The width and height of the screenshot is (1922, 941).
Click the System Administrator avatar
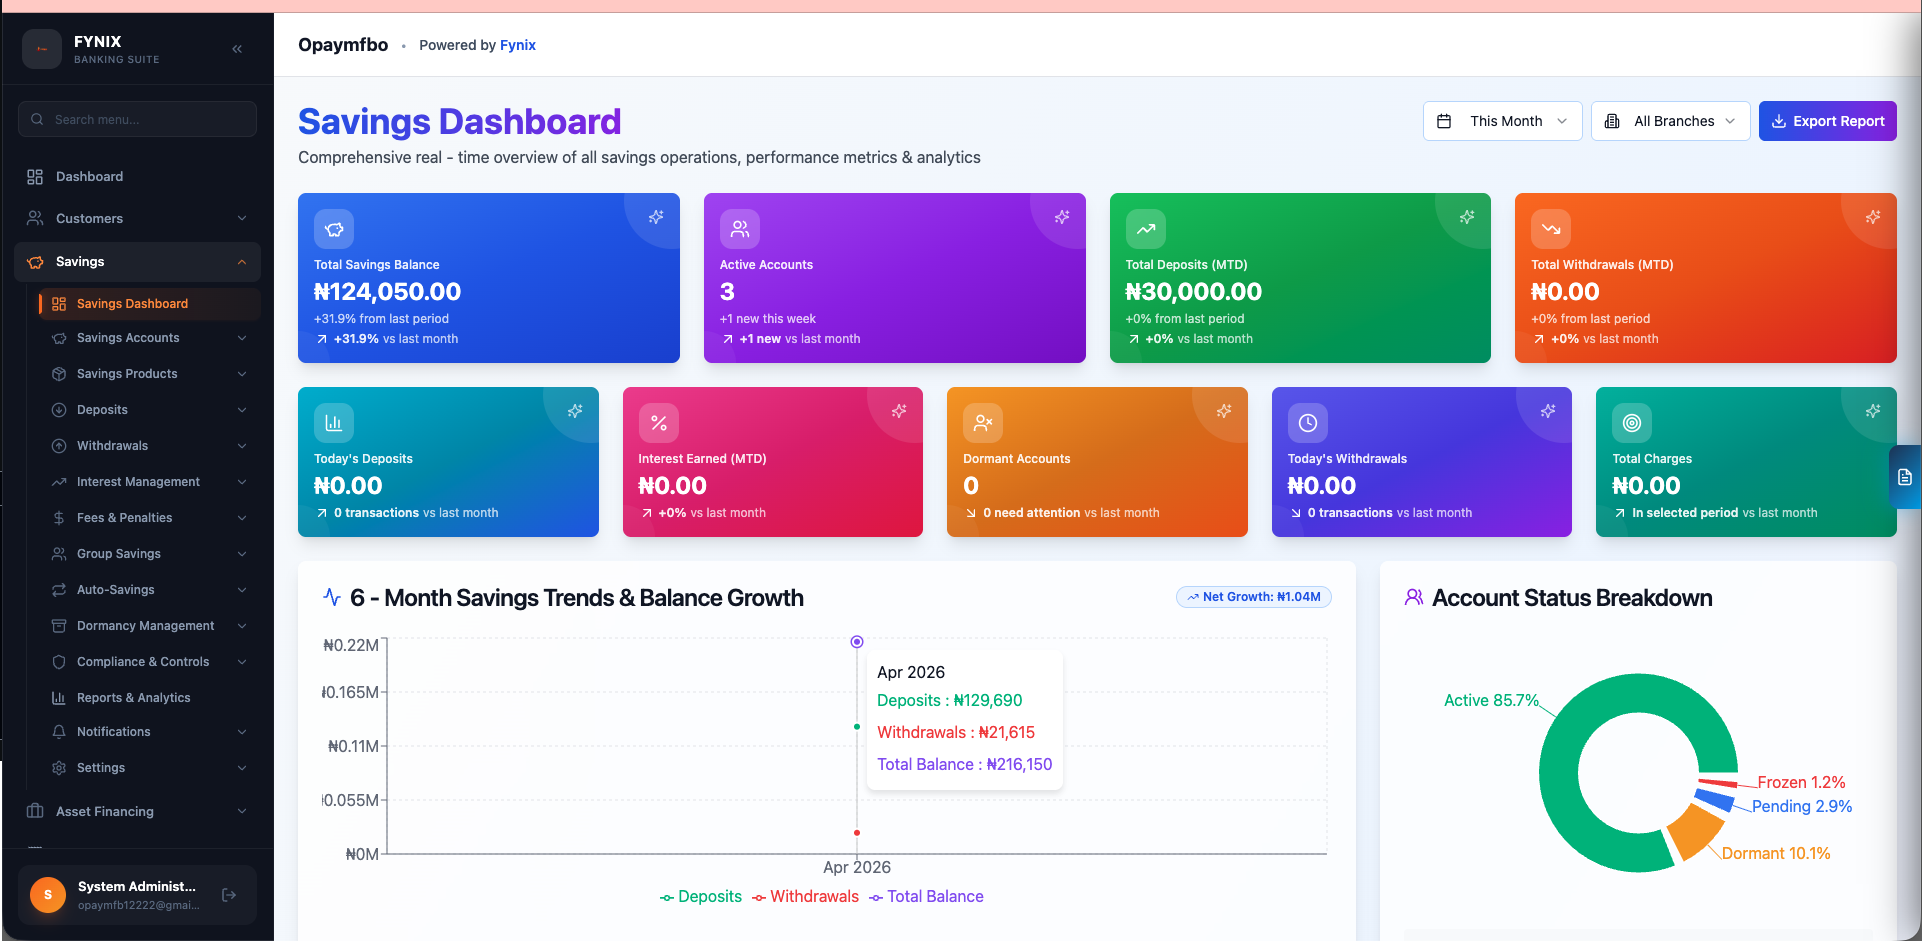click(x=48, y=895)
